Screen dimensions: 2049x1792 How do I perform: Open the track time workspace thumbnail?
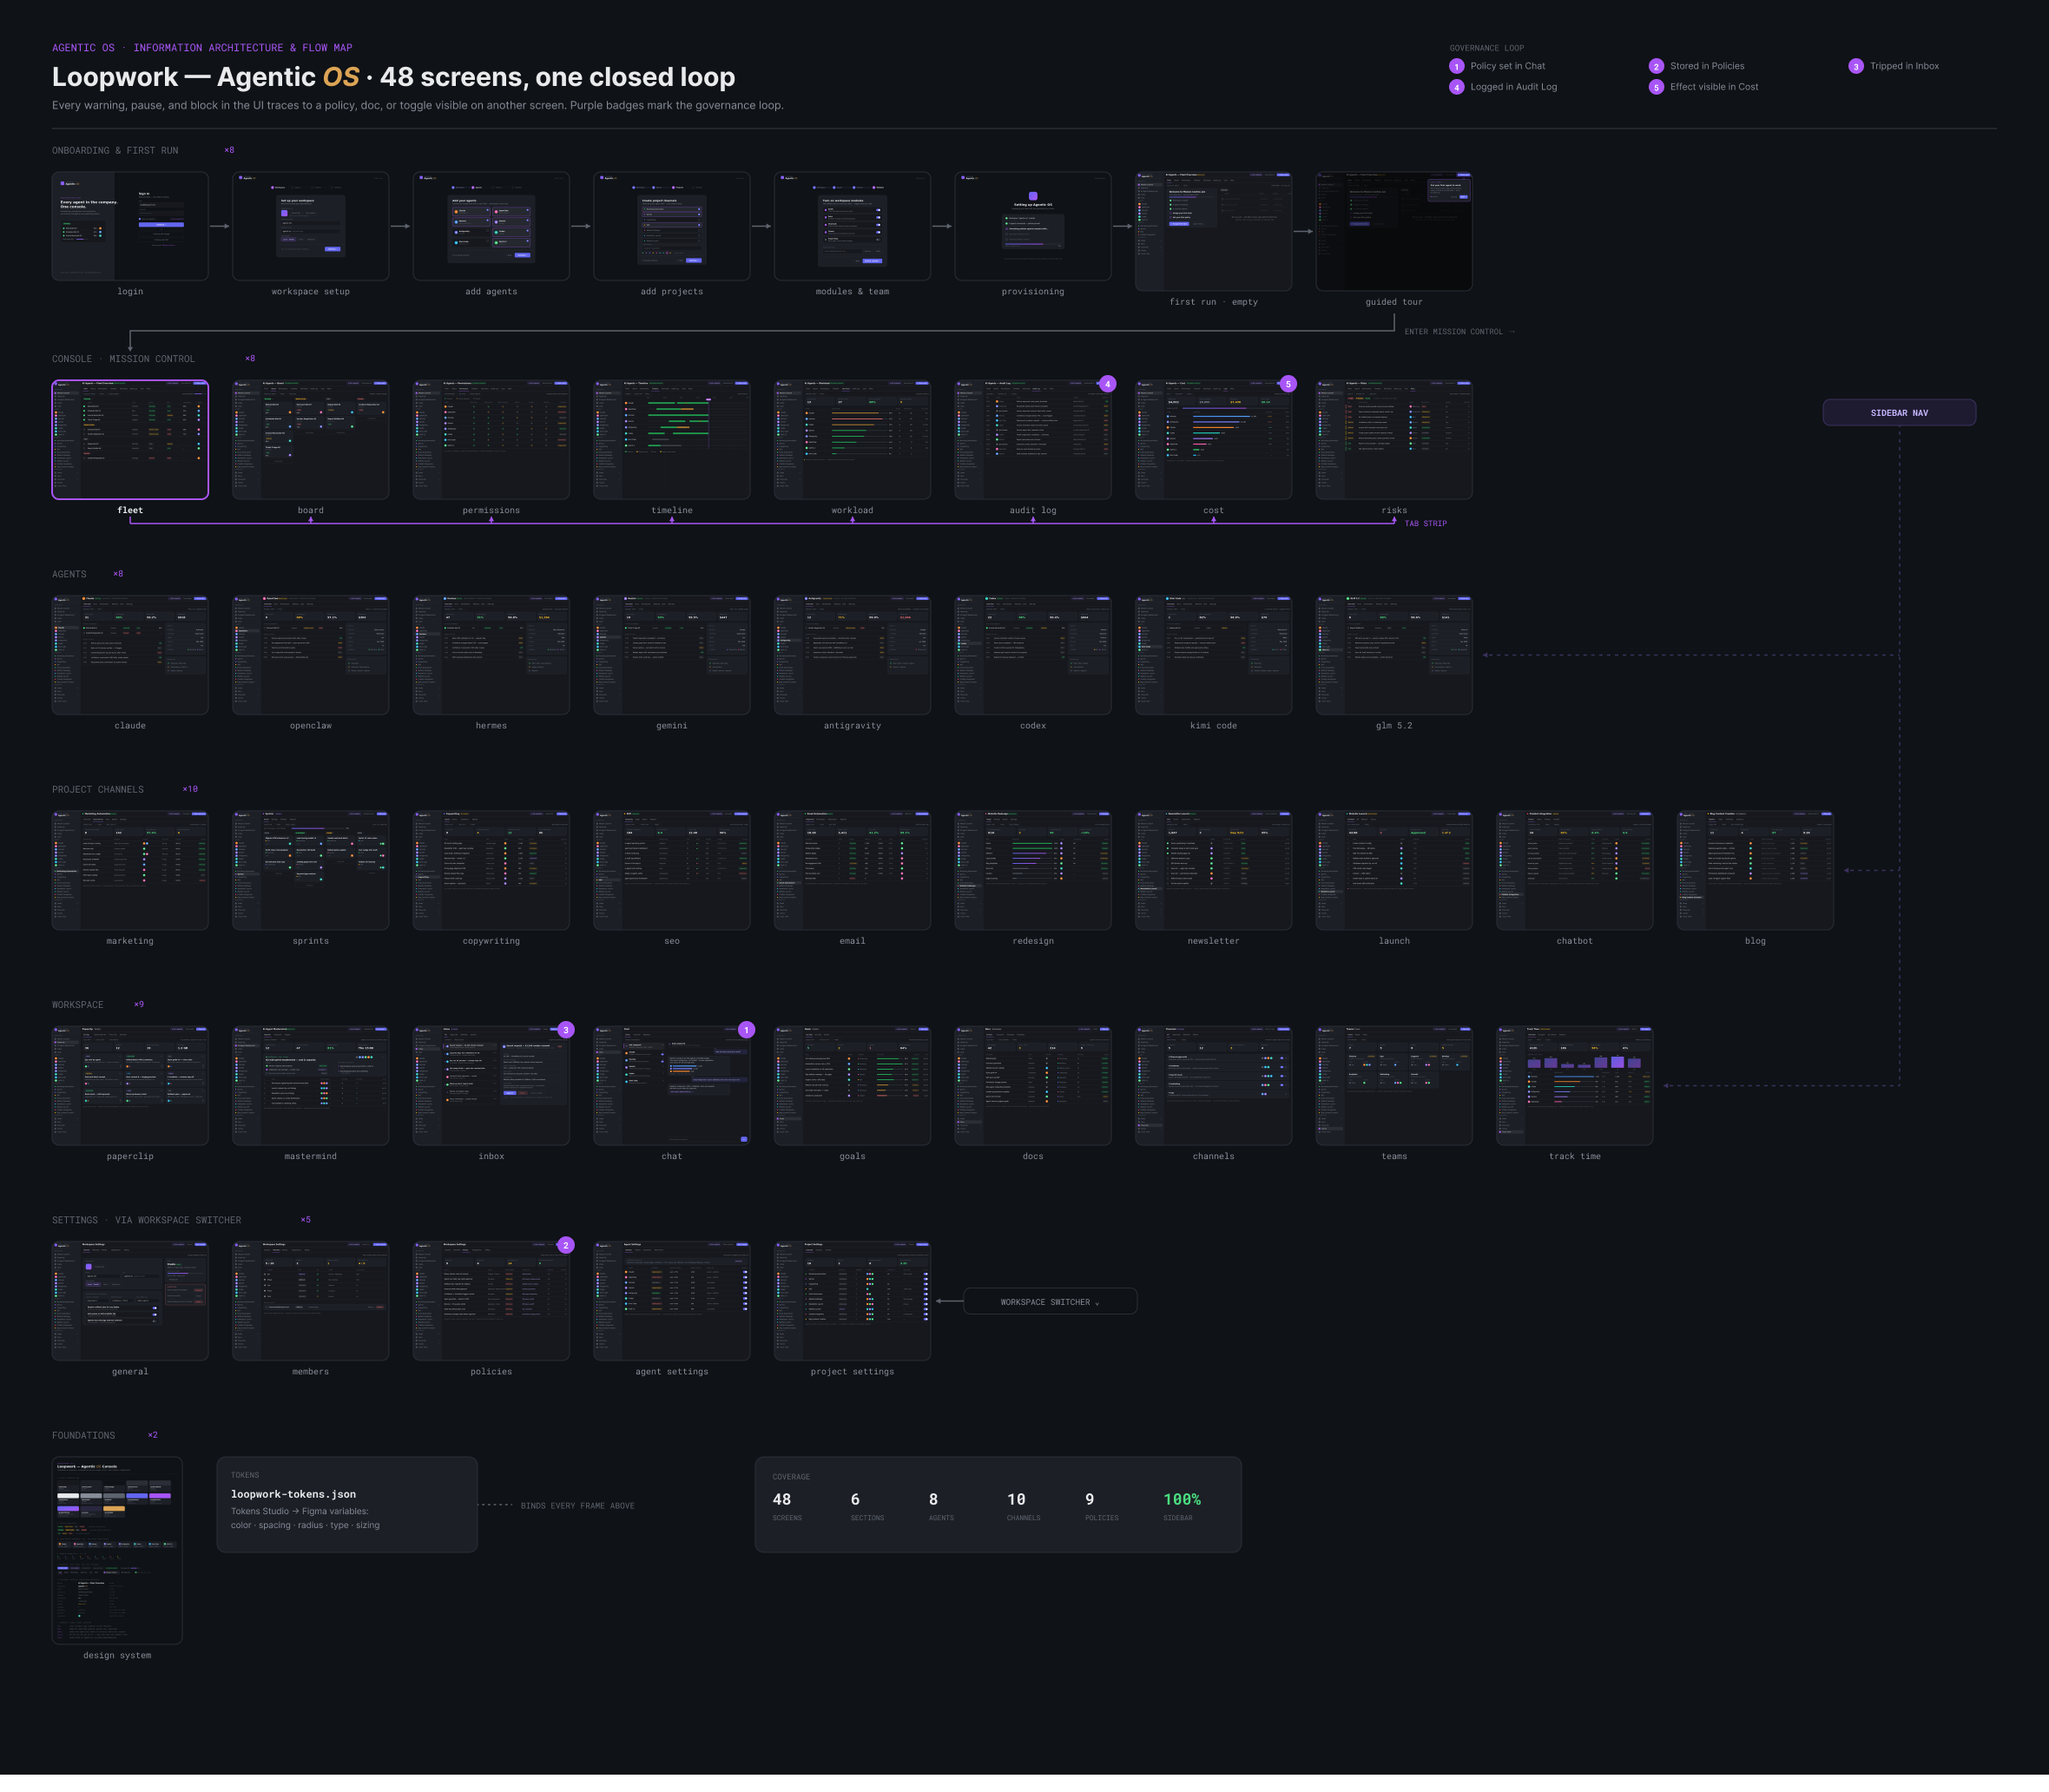click(x=1575, y=1086)
